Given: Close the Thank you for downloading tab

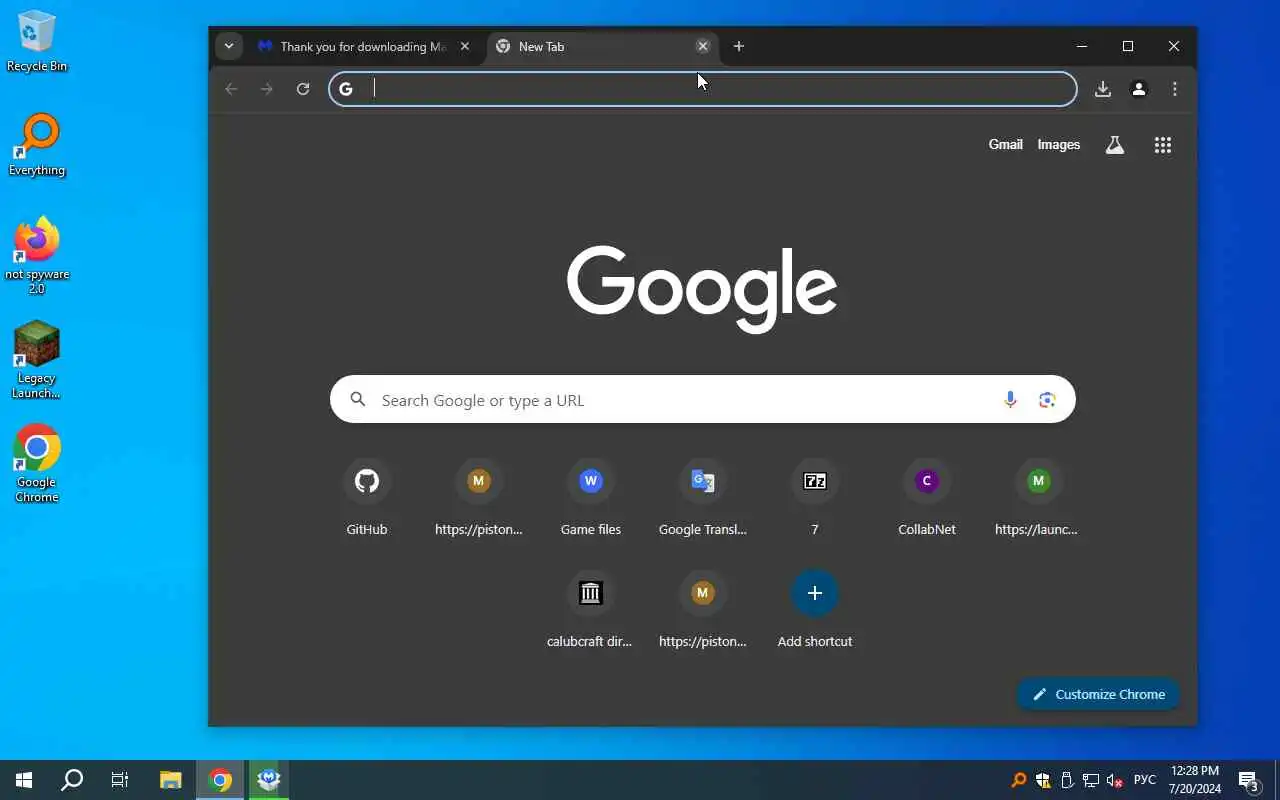Looking at the screenshot, I should tap(465, 46).
